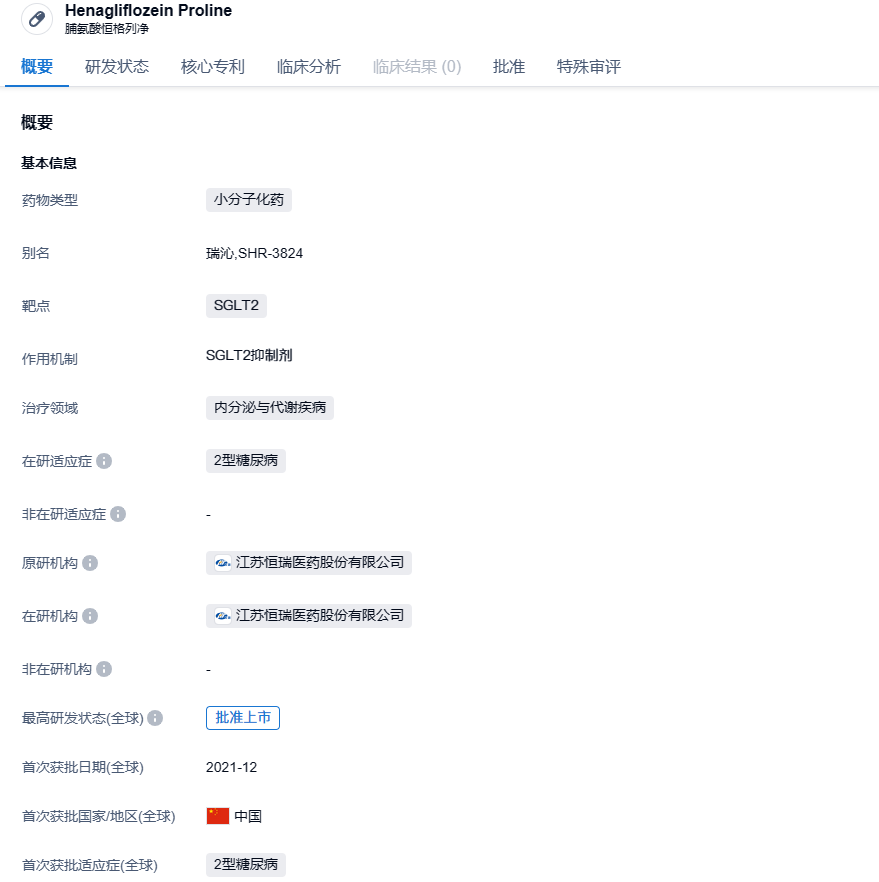This screenshot has height=882, width=879.
Task: Click the 小分子化药 drug type tag
Action: point(249,199)
